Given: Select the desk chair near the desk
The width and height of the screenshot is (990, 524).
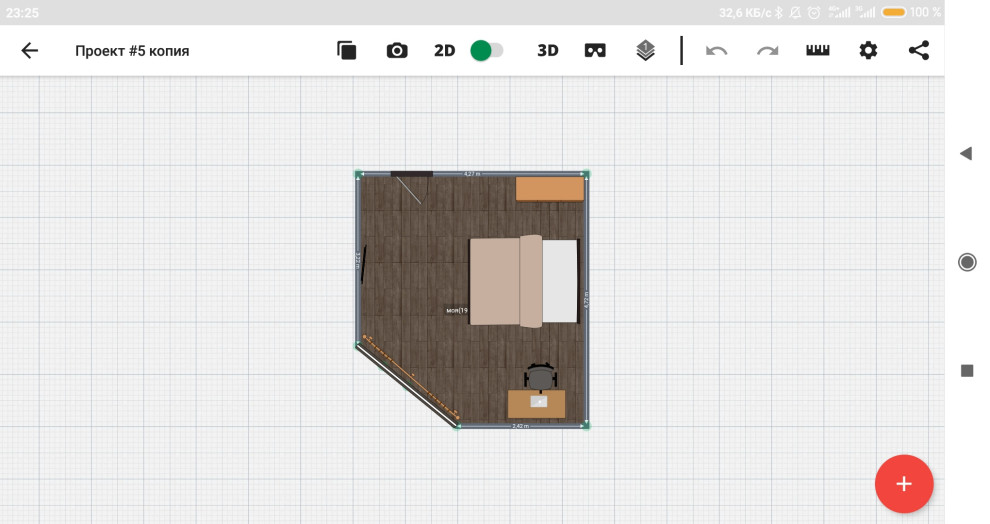Looking at the screenshot, I should [x=540, y=376].
